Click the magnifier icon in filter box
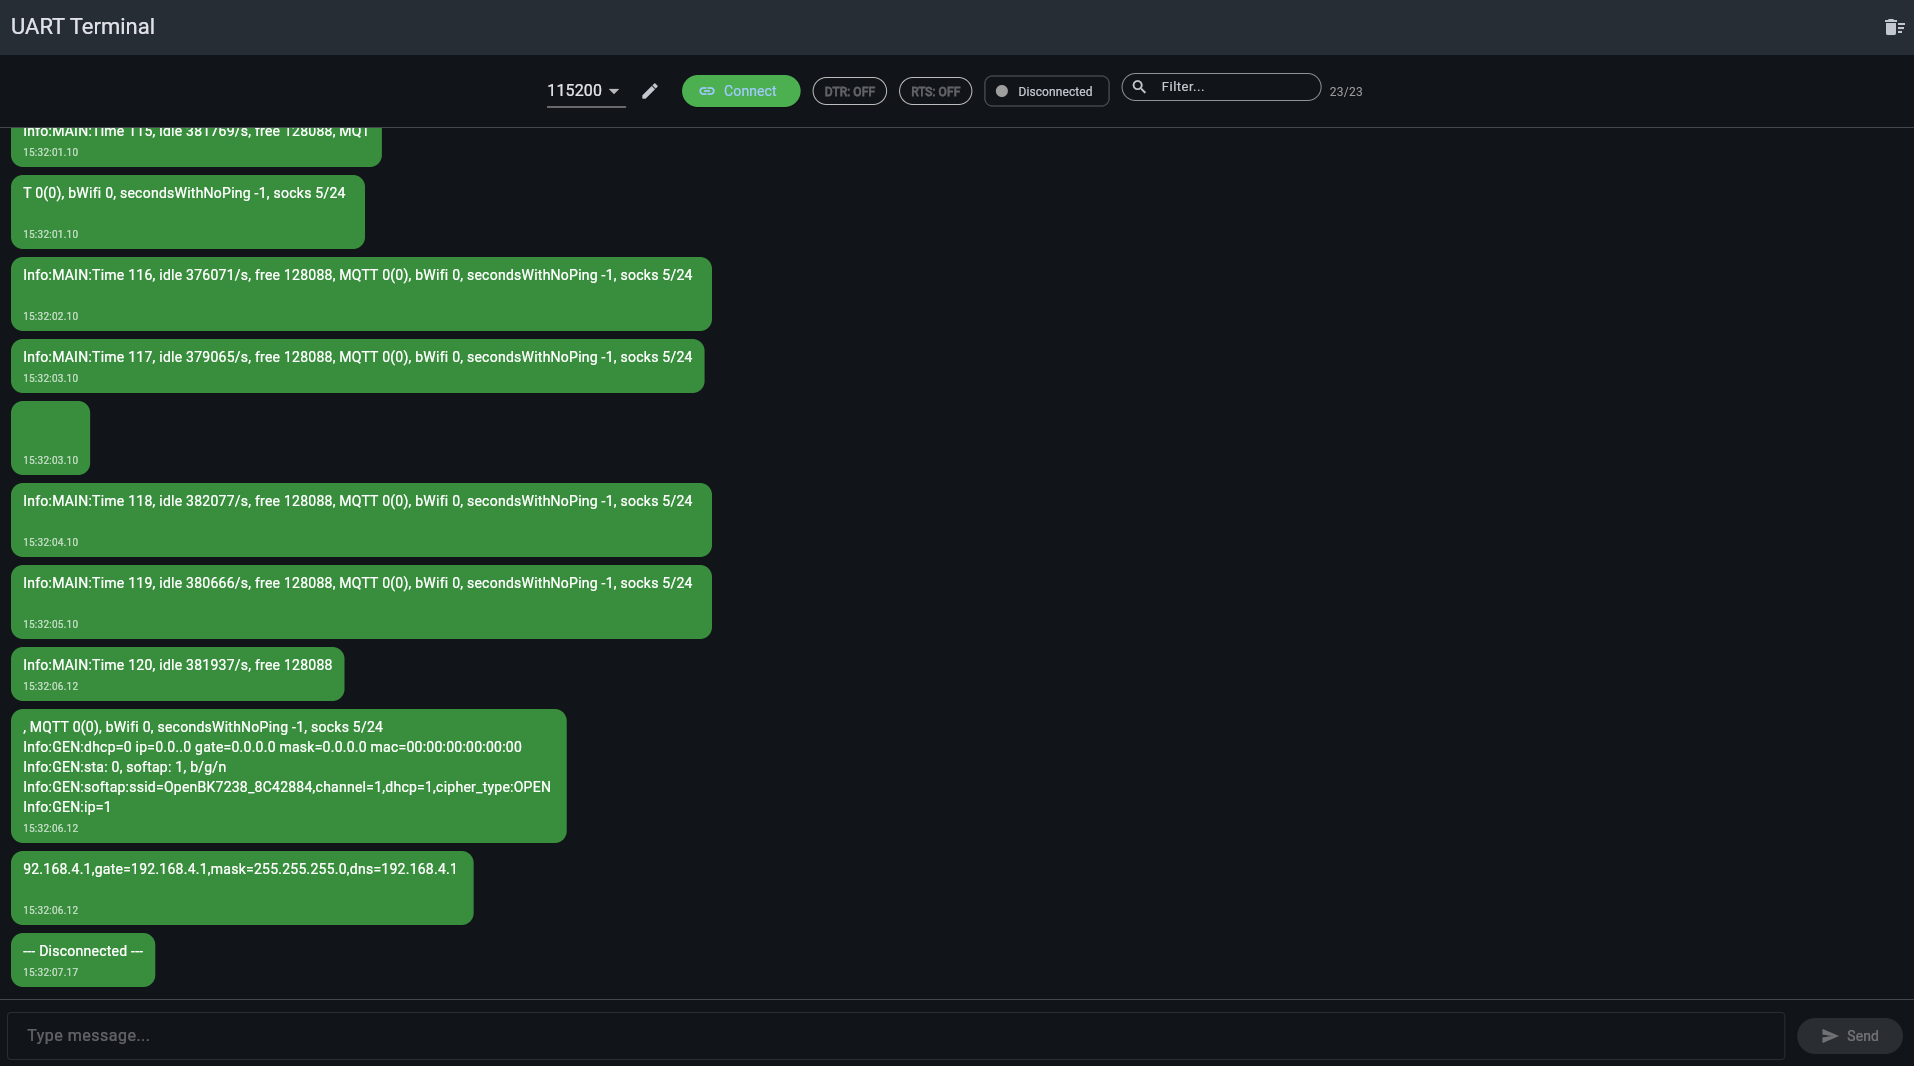The height and width of the screenshot is (1066, 1914). pyautogui.click(x=1139, y=87)
